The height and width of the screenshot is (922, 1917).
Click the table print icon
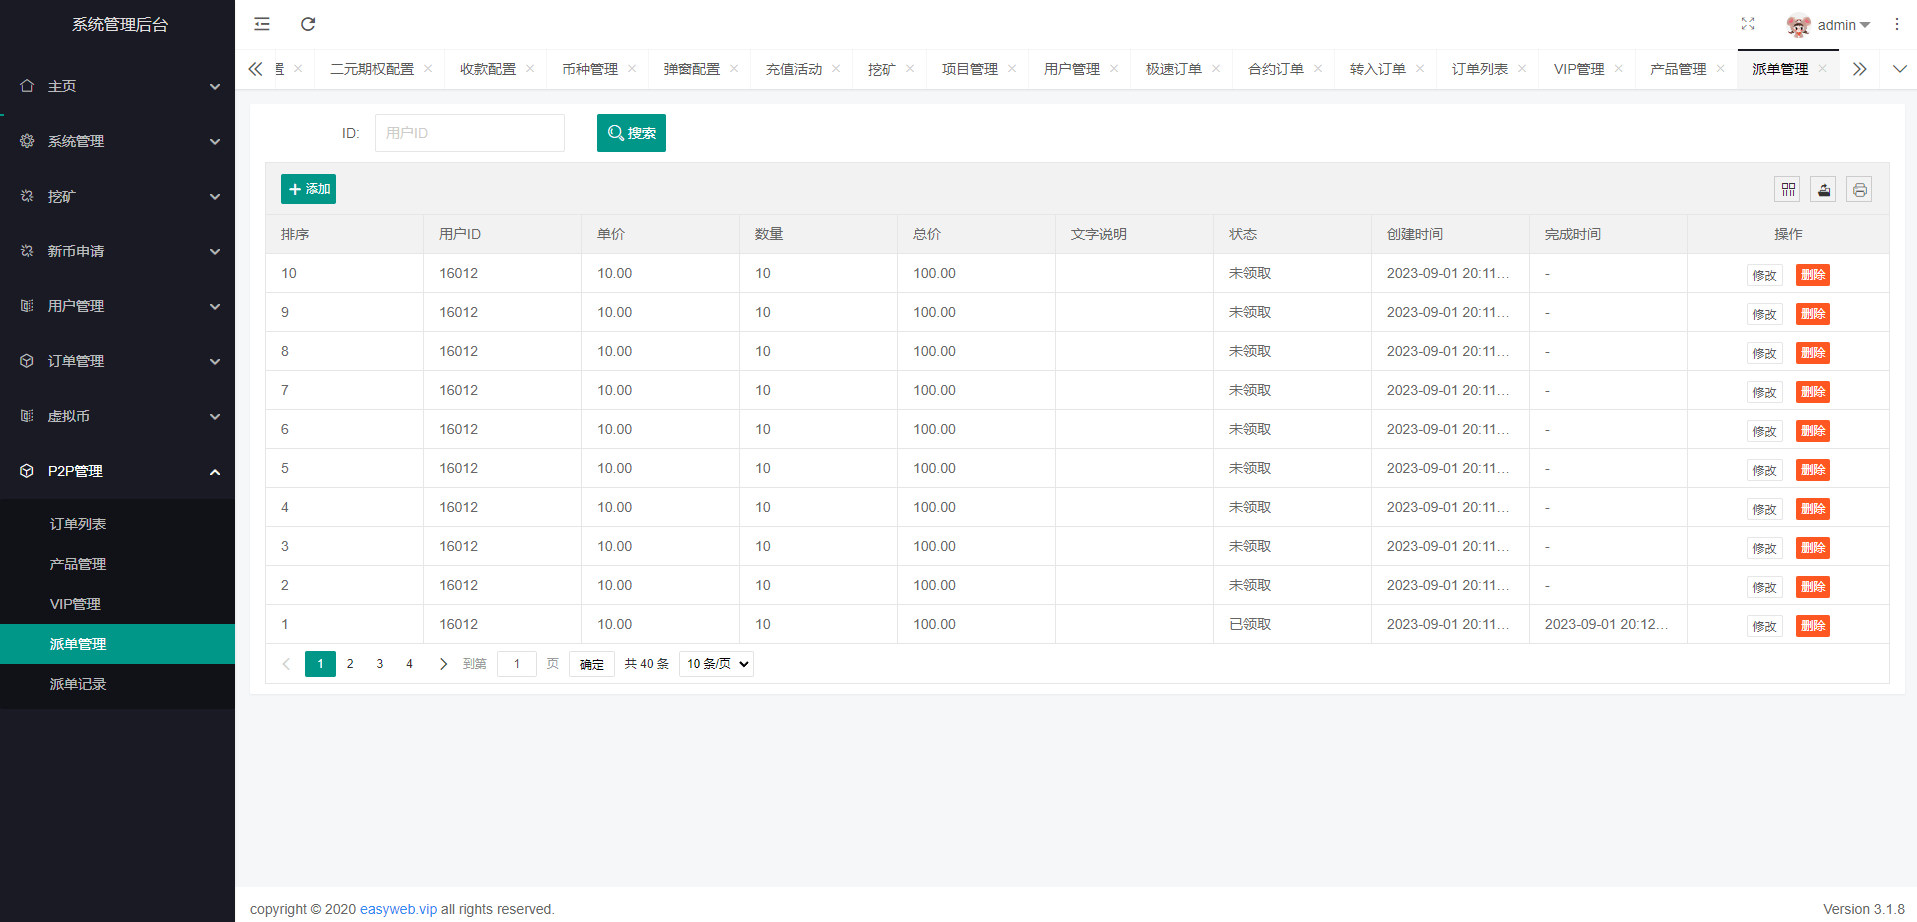tap(1859, 189)
